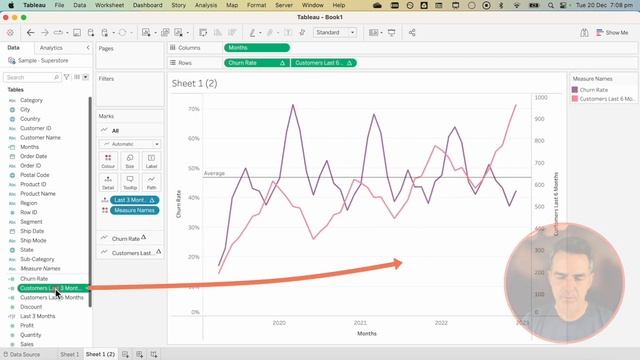640x360 pixels.
Task: Click the Duplicate sheet toolbar icon
Action: tap(165, 33)
